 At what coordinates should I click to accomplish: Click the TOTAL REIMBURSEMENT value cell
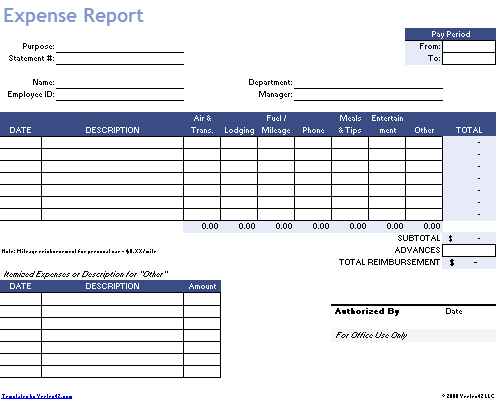click(x=469, y=262)
